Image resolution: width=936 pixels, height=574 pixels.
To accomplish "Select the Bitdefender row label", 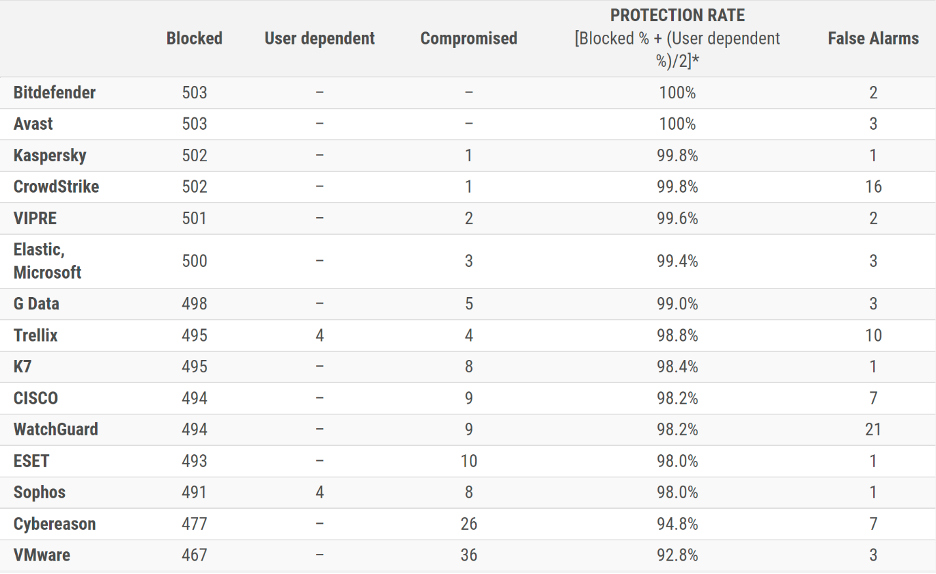I will pyautogui.click(x=55, y=92).
